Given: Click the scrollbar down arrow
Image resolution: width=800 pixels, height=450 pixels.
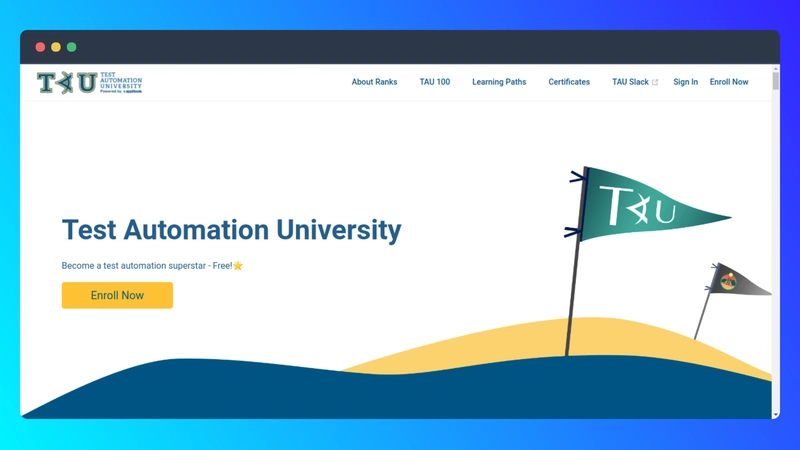Looking at the screenshot, I should click(x=776, y=415).
